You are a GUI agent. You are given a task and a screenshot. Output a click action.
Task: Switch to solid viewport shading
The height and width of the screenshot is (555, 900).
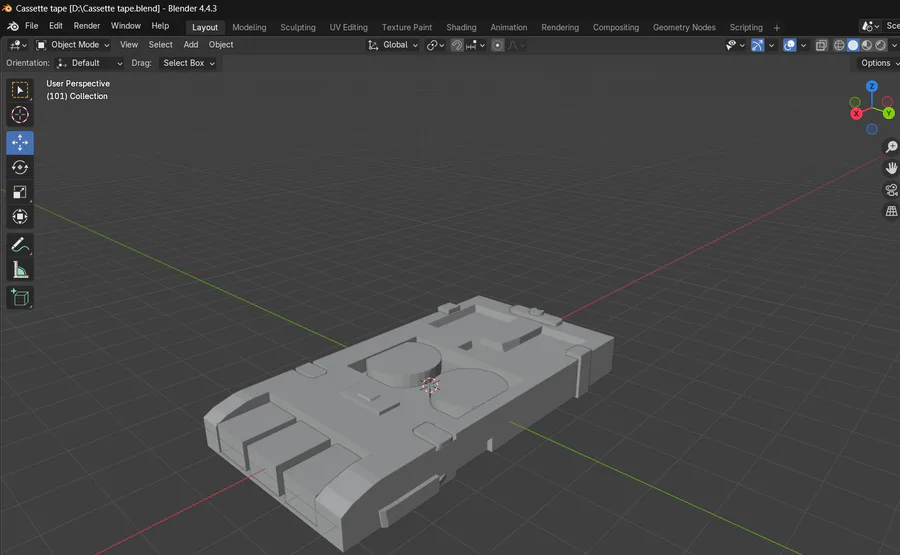[x=853, y=45]
